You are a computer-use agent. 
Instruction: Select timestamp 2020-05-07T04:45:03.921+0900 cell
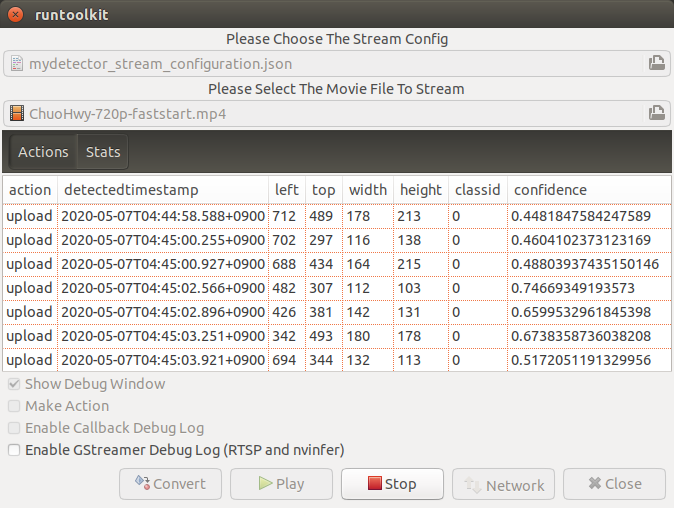pos(163,361)
